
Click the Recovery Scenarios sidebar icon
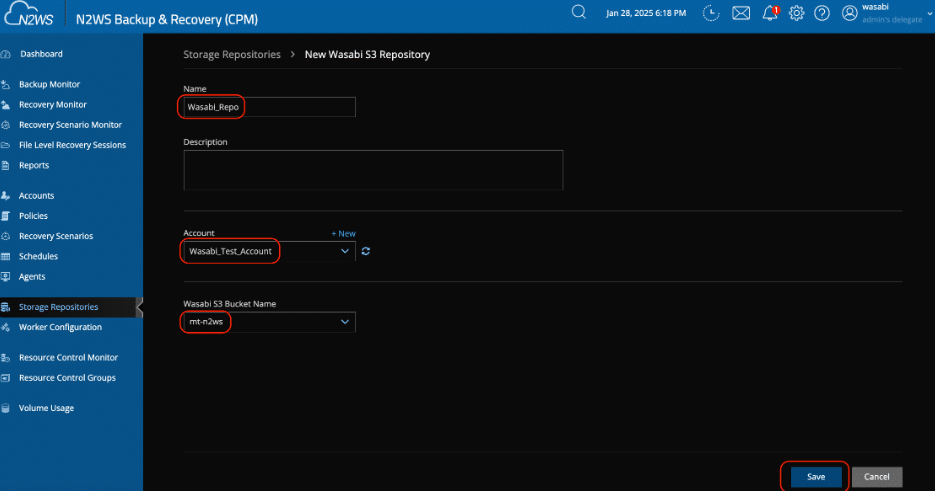(x=6, y=236)
